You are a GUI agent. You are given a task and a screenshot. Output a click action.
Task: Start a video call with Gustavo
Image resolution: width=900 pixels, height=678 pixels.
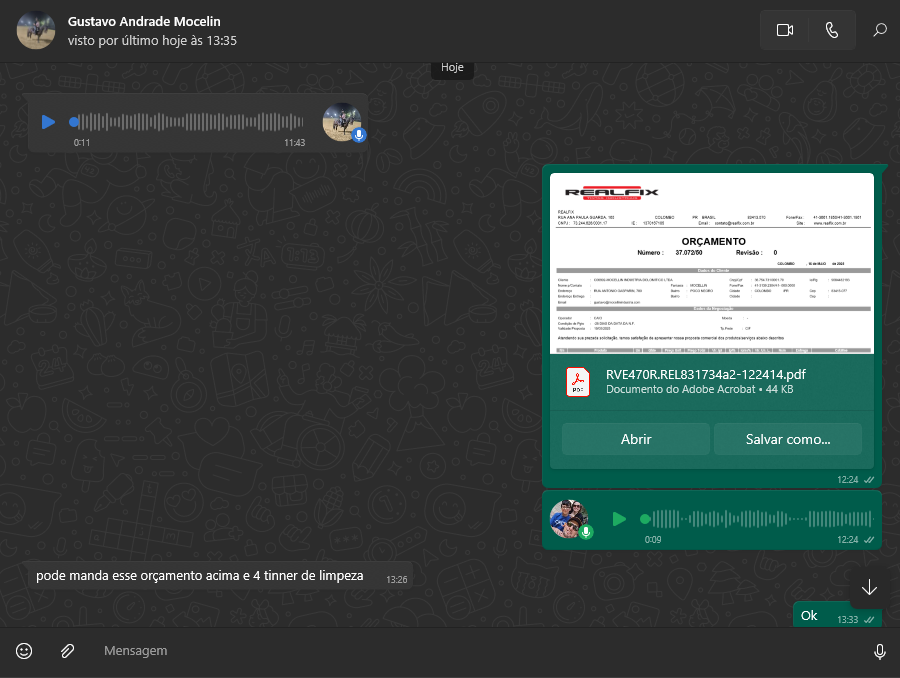click(784, 30)
